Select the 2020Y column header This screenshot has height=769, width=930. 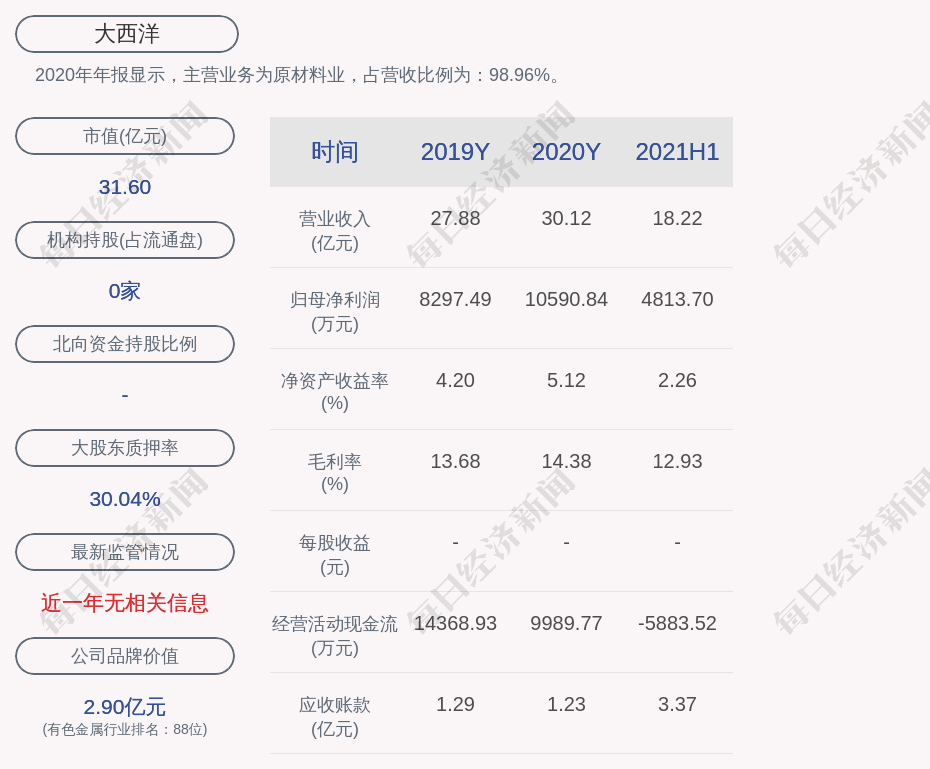(x=566, y=152)
